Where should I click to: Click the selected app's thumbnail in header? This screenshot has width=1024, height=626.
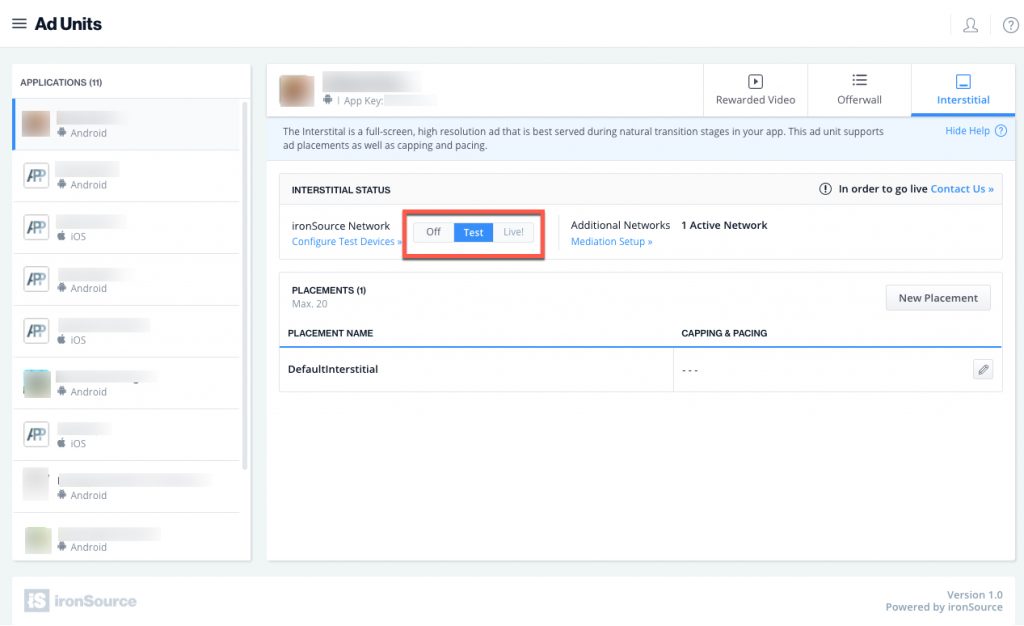[x=296, y=90]
